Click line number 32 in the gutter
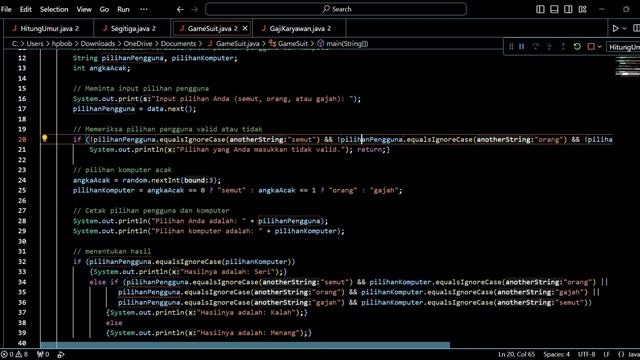640x360 pixels. 22,262
